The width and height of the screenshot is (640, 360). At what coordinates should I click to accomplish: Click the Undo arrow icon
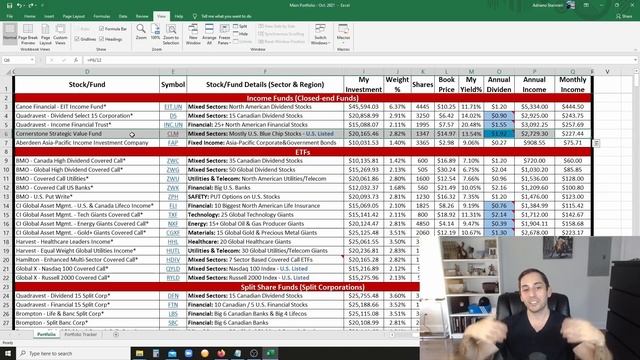19,5
